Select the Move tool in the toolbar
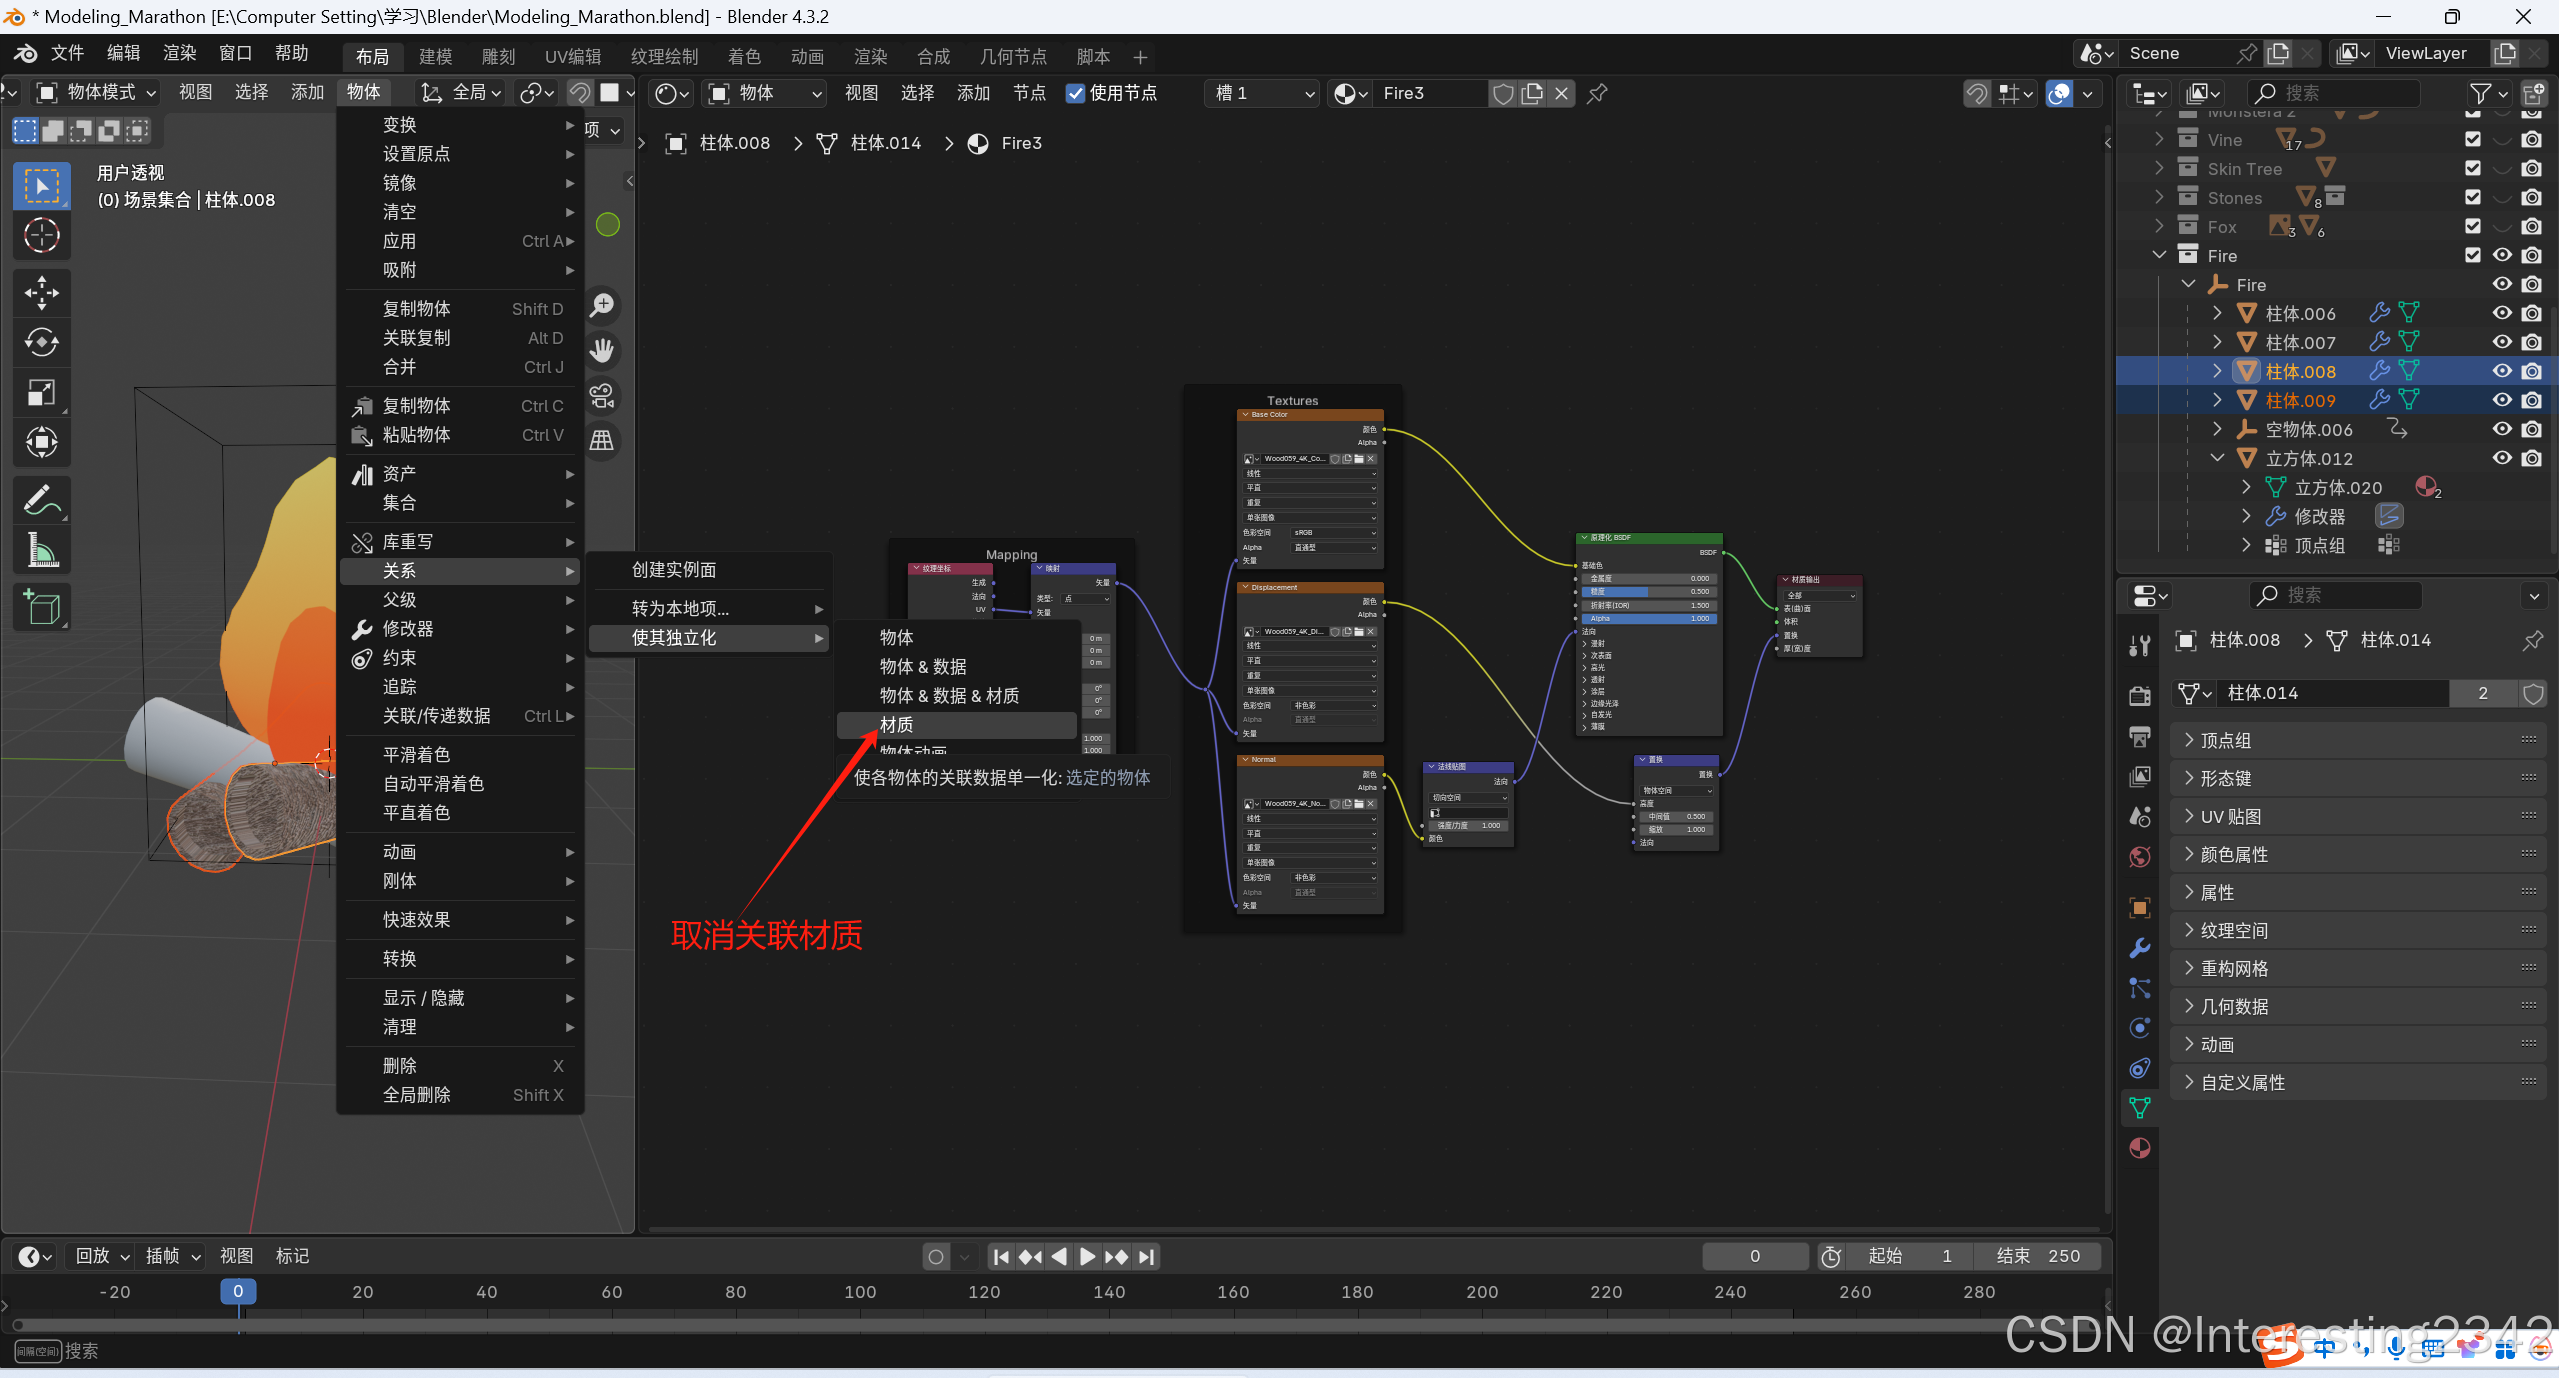 click(41, 292)
